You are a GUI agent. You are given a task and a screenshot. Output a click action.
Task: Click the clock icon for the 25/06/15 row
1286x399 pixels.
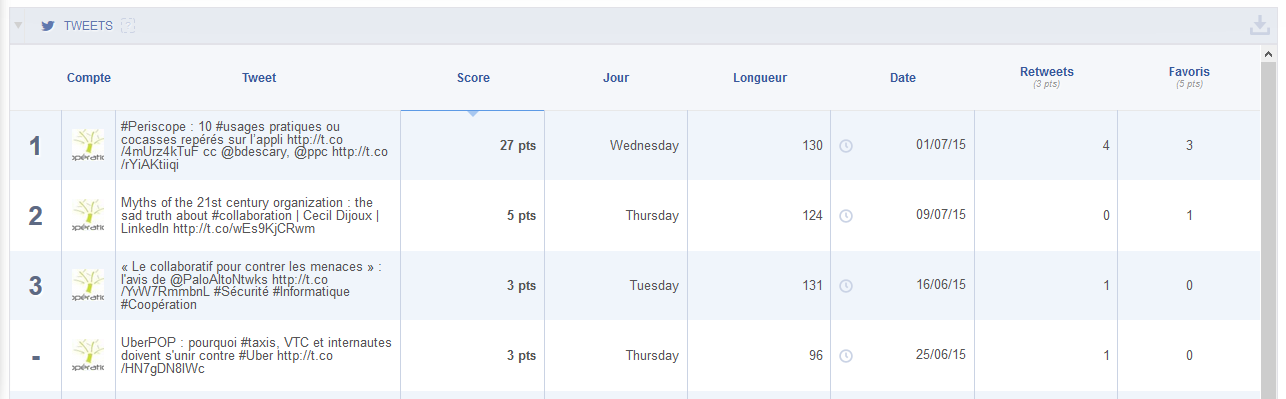[846, 356]
